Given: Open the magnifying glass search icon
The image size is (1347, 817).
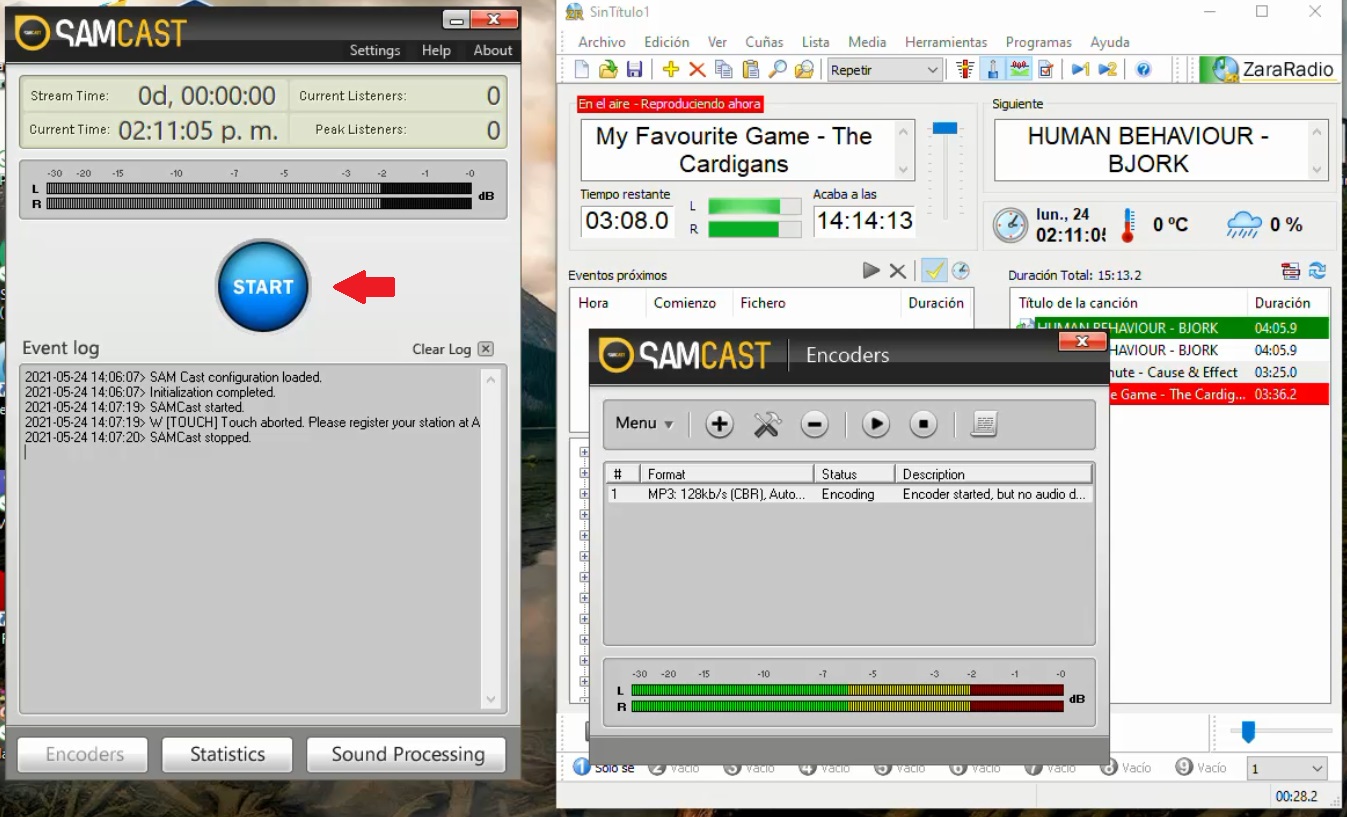Looking at the screenshot, I should pos(777,69).
